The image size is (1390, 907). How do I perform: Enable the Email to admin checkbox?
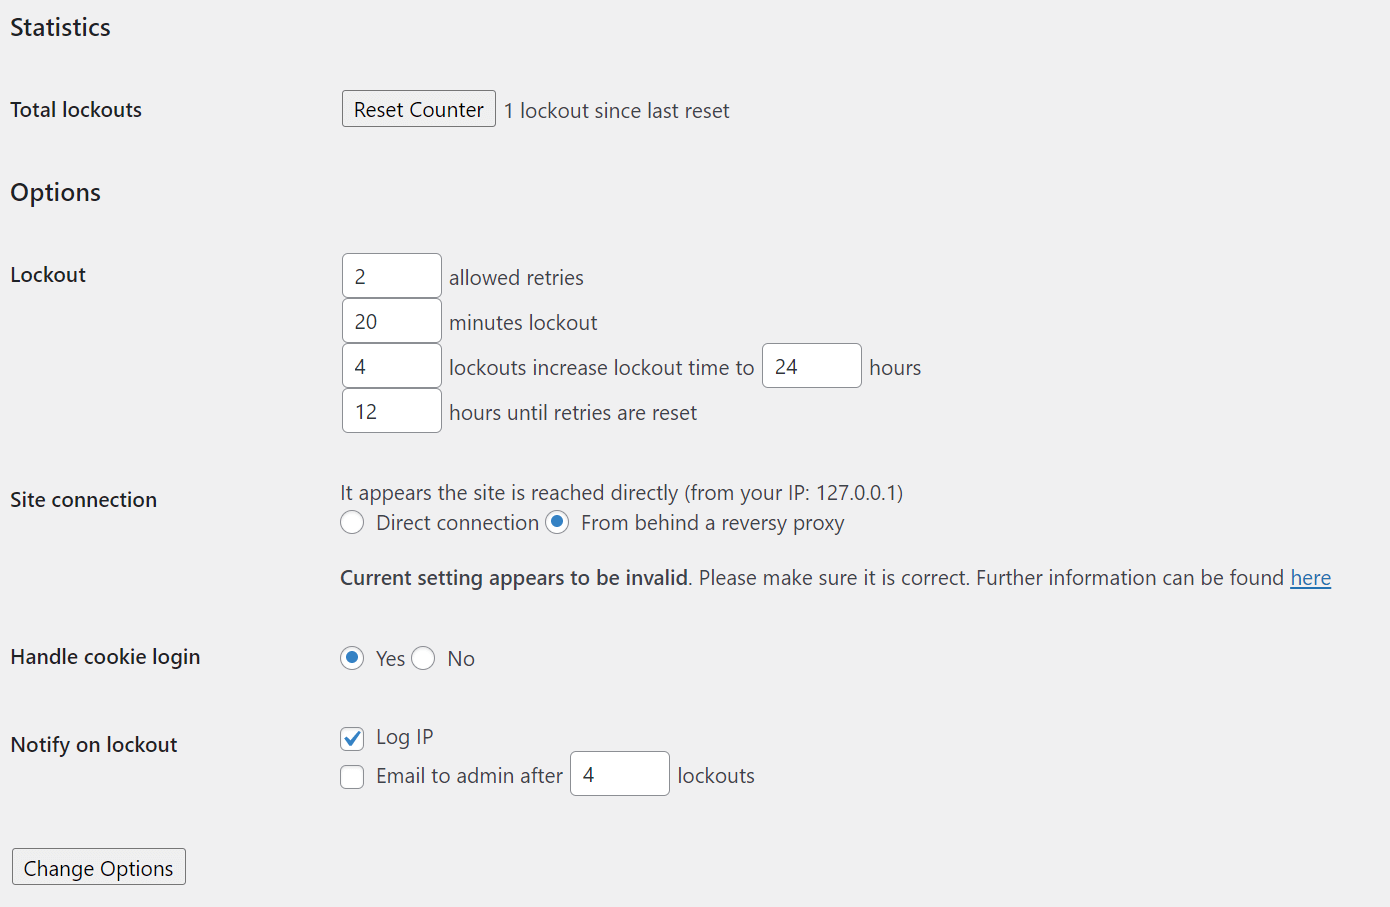[352, 777]
